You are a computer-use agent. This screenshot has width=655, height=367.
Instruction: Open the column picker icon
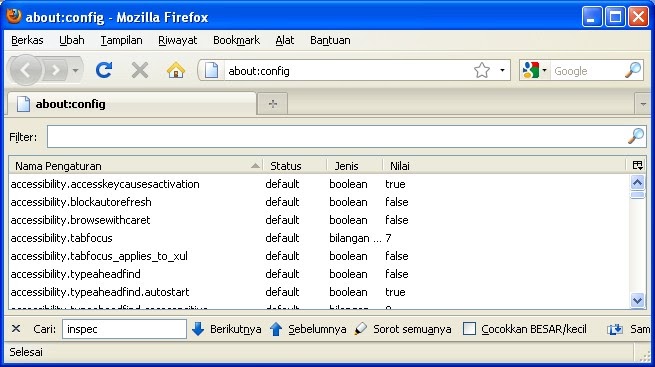637,165
